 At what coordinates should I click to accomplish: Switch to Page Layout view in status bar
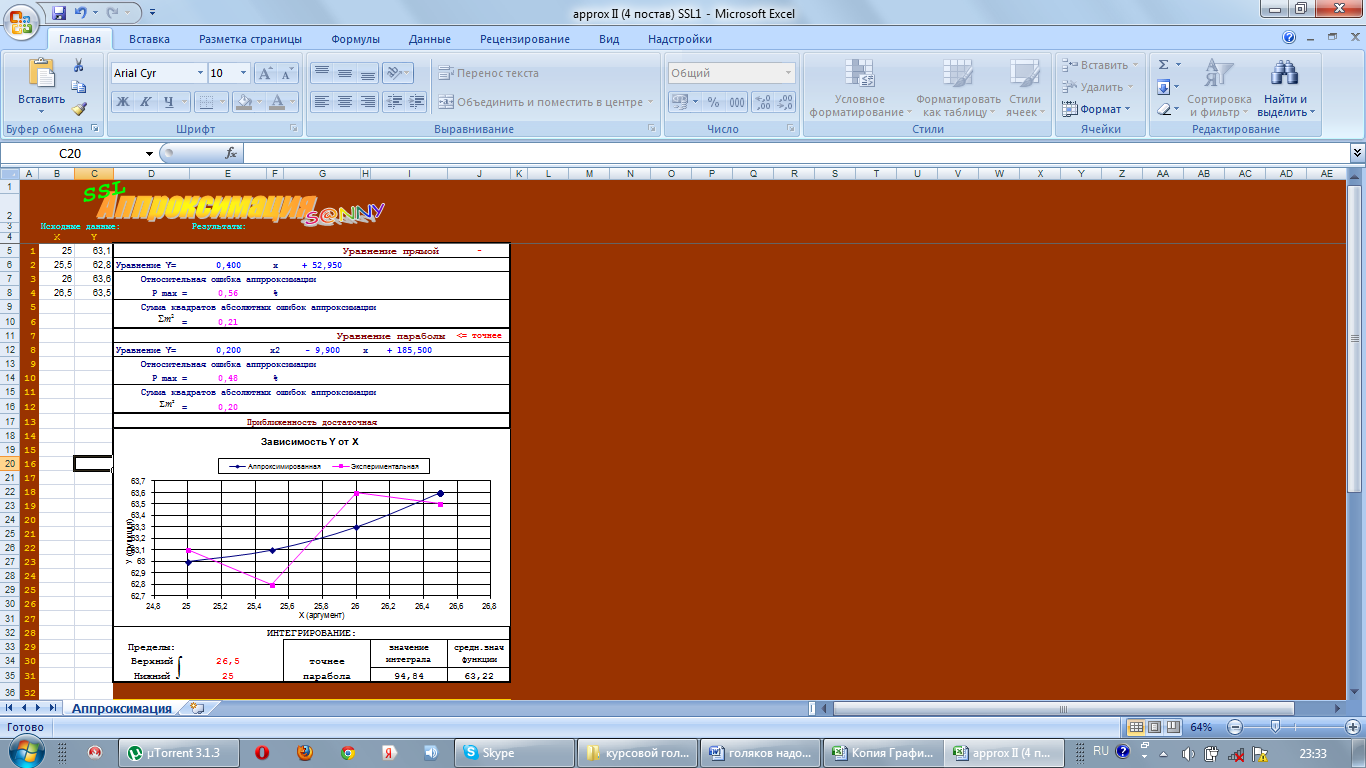(x=1154, y=727)
